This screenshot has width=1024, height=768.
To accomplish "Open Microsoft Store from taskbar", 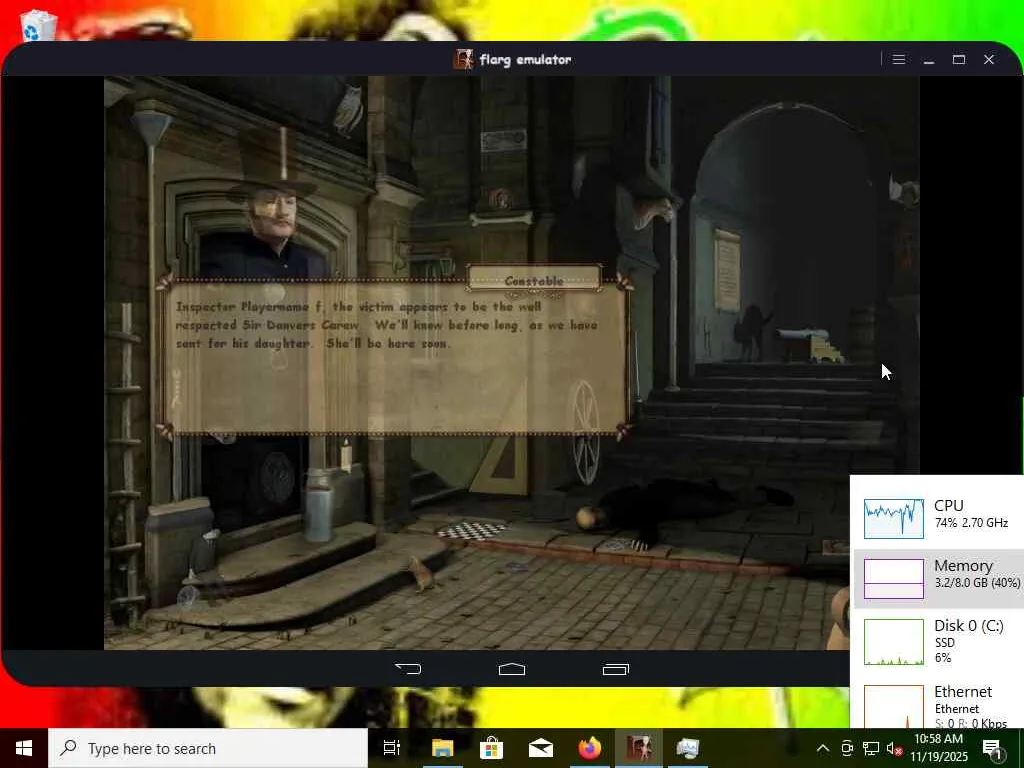I will (491, 748).
